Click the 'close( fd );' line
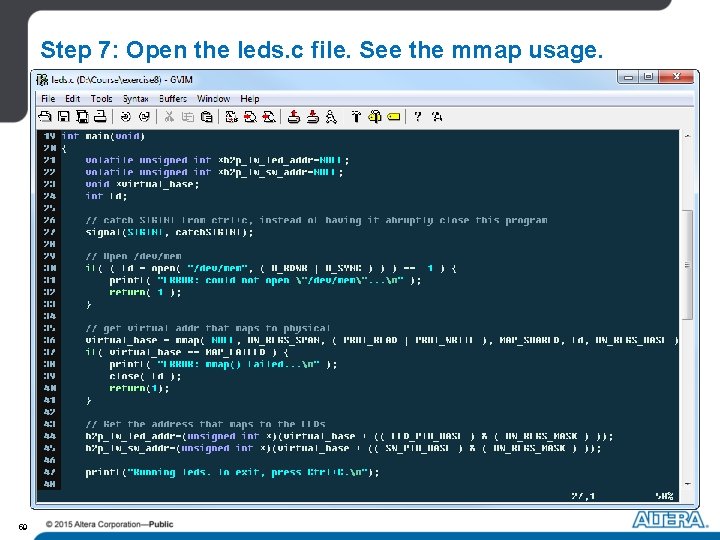The width and height of the screenshot is (720, 540). point(145,376)
